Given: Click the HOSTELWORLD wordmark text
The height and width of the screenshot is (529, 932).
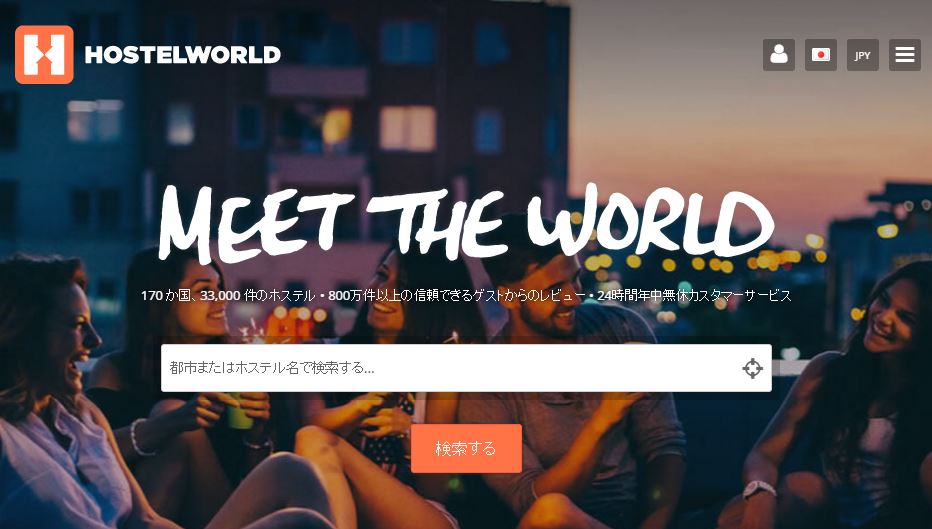Looking at the screenshot, I should coord(182,55).
